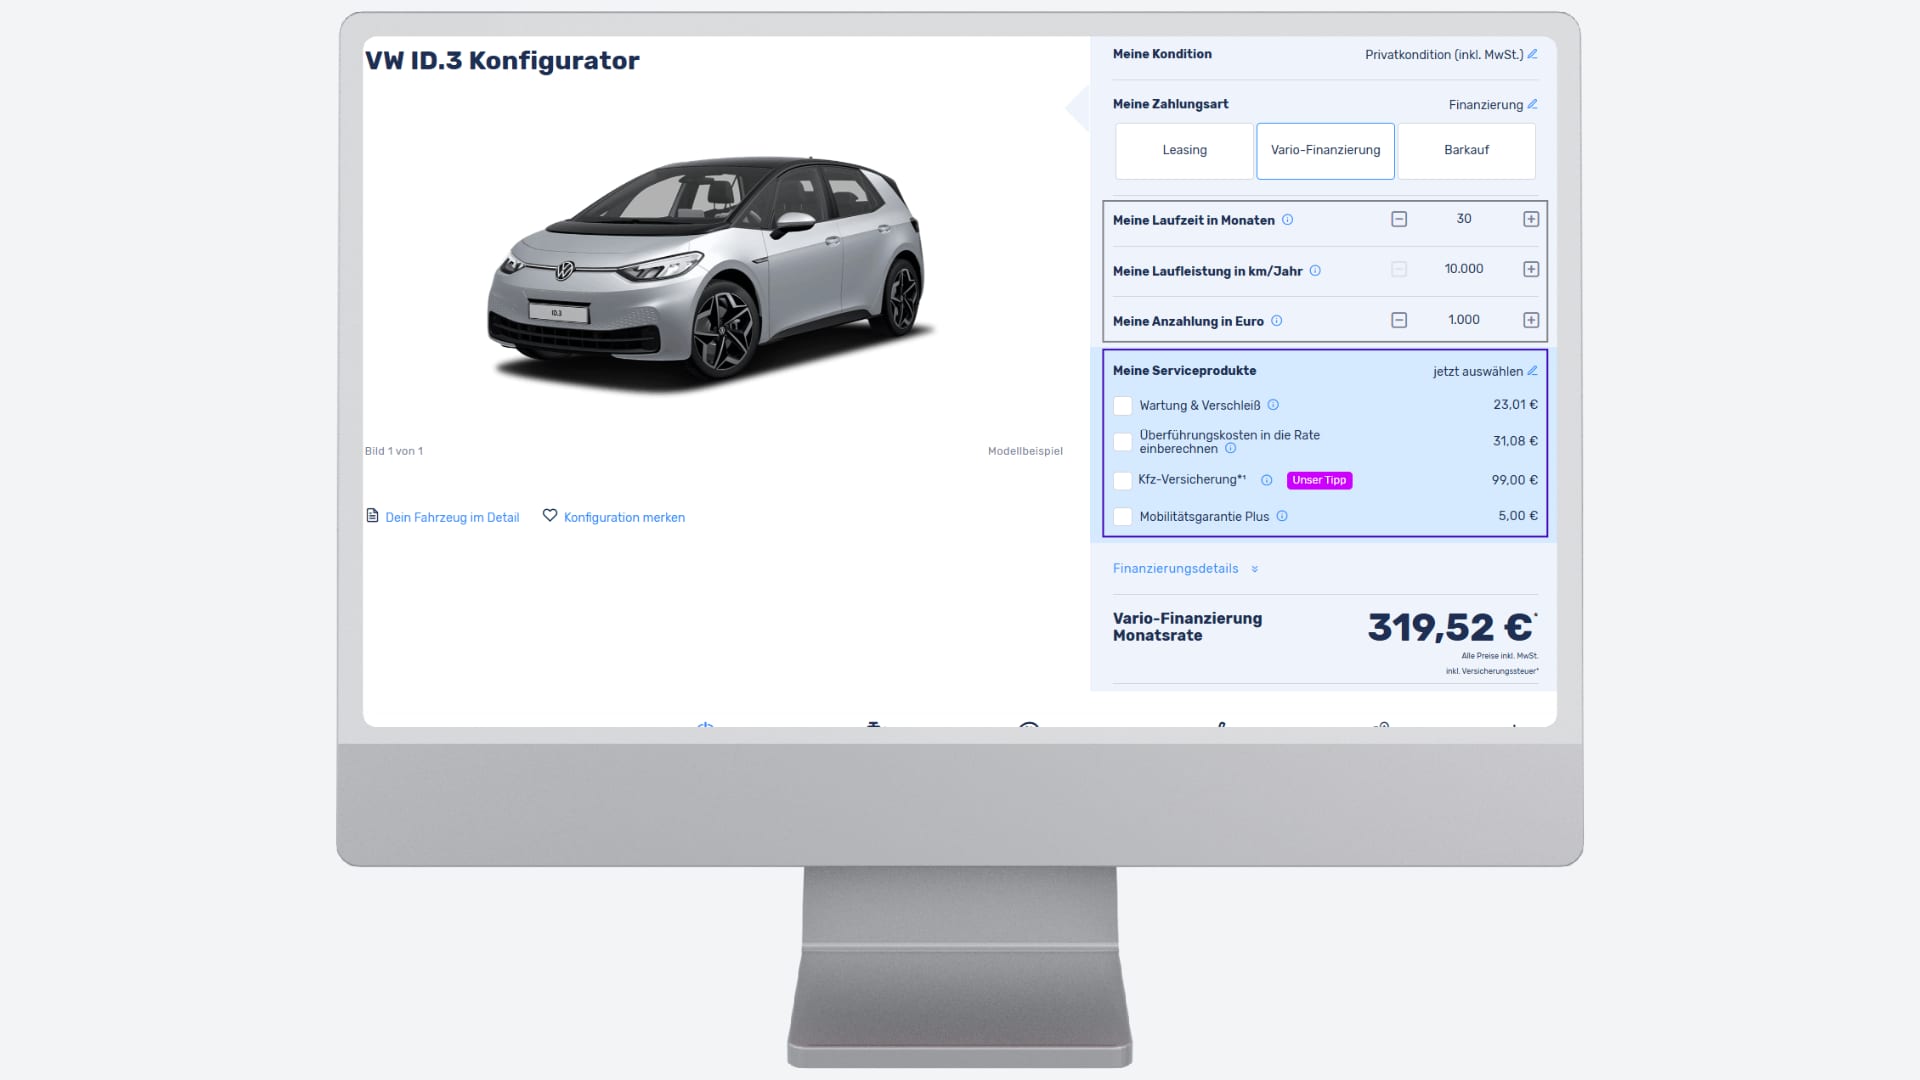
Task: Click the Bild 1 von 1 caption
Action: click(x=394, y=452)
